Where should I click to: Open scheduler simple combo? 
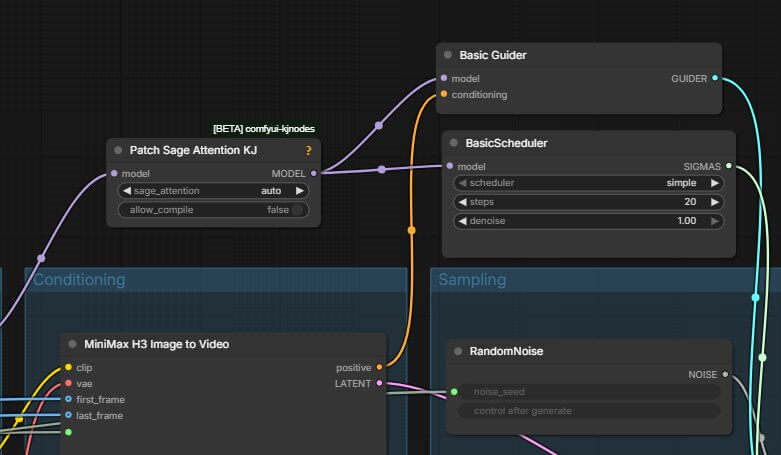pos(588,183)
